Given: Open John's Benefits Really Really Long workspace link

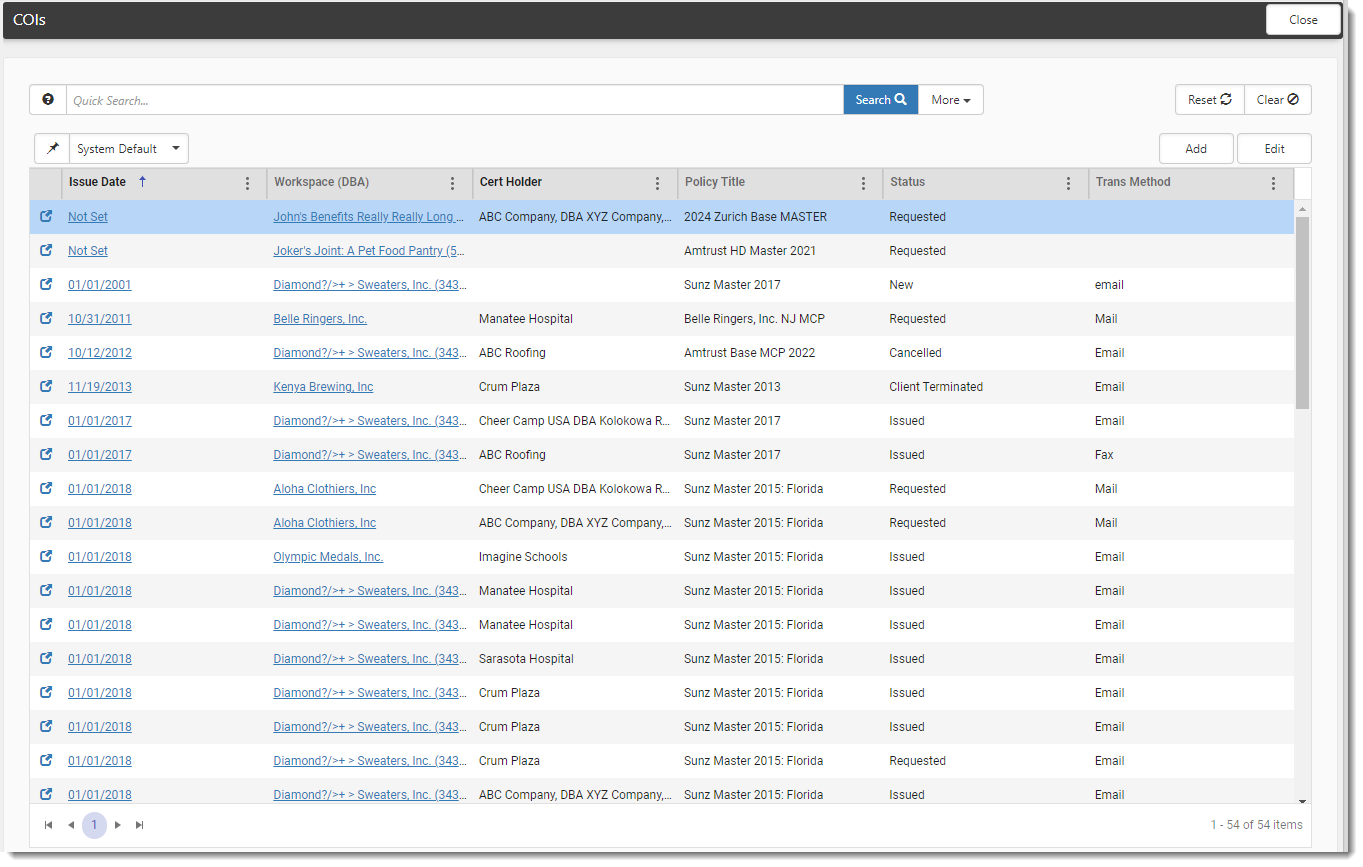Looking at the screenshot, I should (x=369, y=216).
